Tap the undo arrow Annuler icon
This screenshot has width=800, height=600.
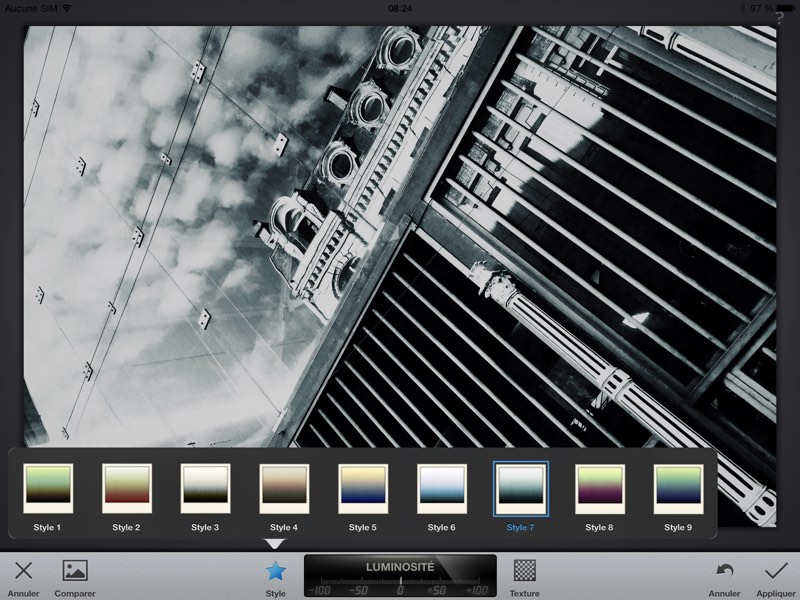[x=724, y=570]
